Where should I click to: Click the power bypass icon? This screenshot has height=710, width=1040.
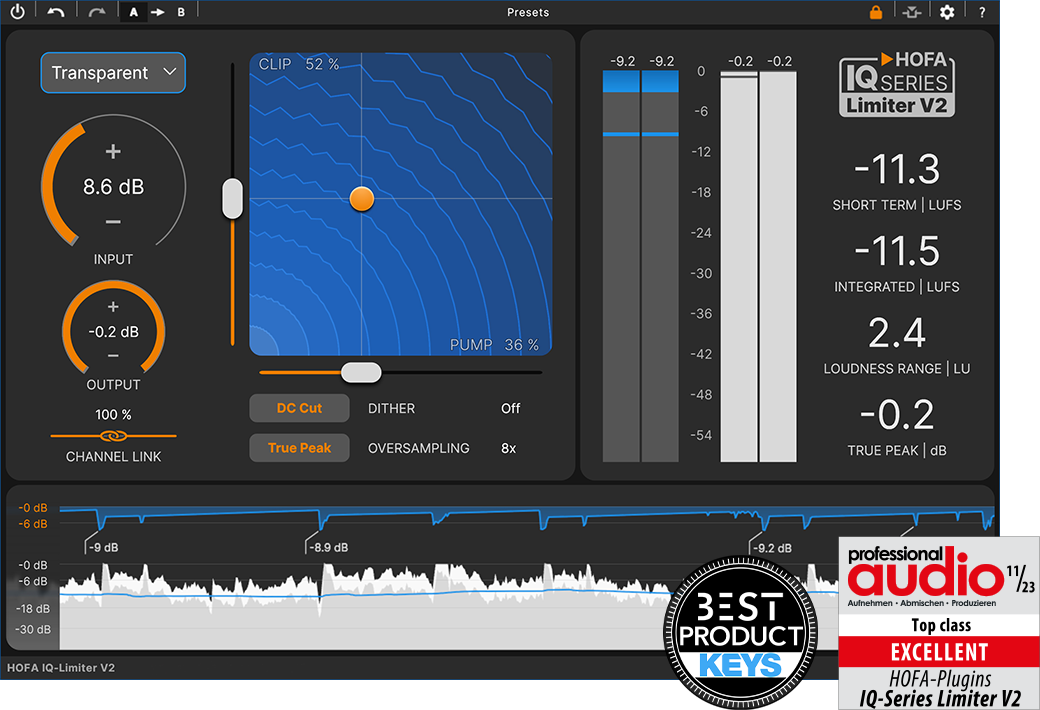coord(17,12)
